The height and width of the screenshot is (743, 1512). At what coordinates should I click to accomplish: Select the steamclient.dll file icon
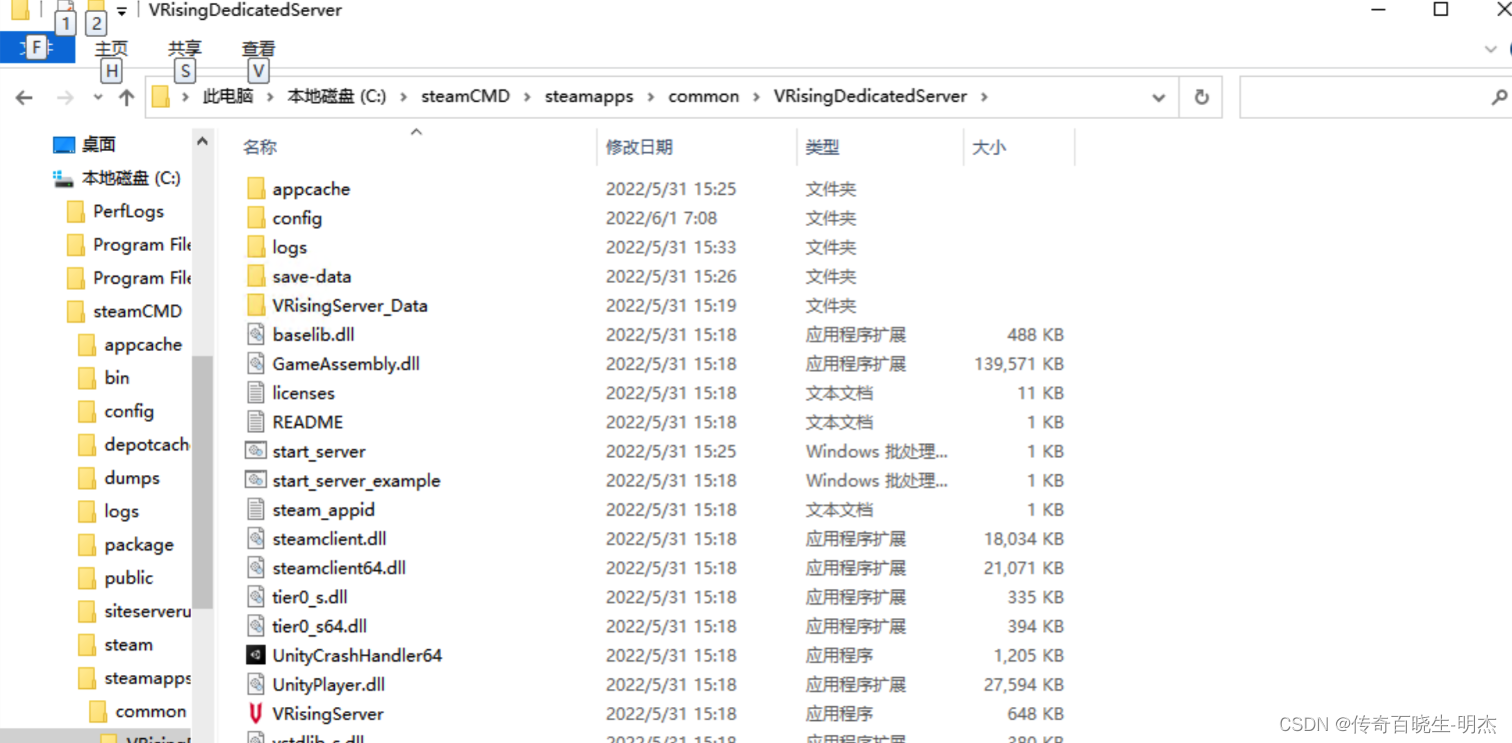click(256, 538)
